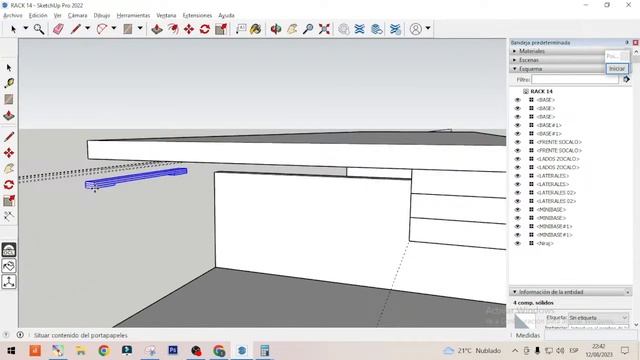640x360 pixels.
Task: Select the arrow Select tool in top toolbar
Action: (x=13, y=29)
